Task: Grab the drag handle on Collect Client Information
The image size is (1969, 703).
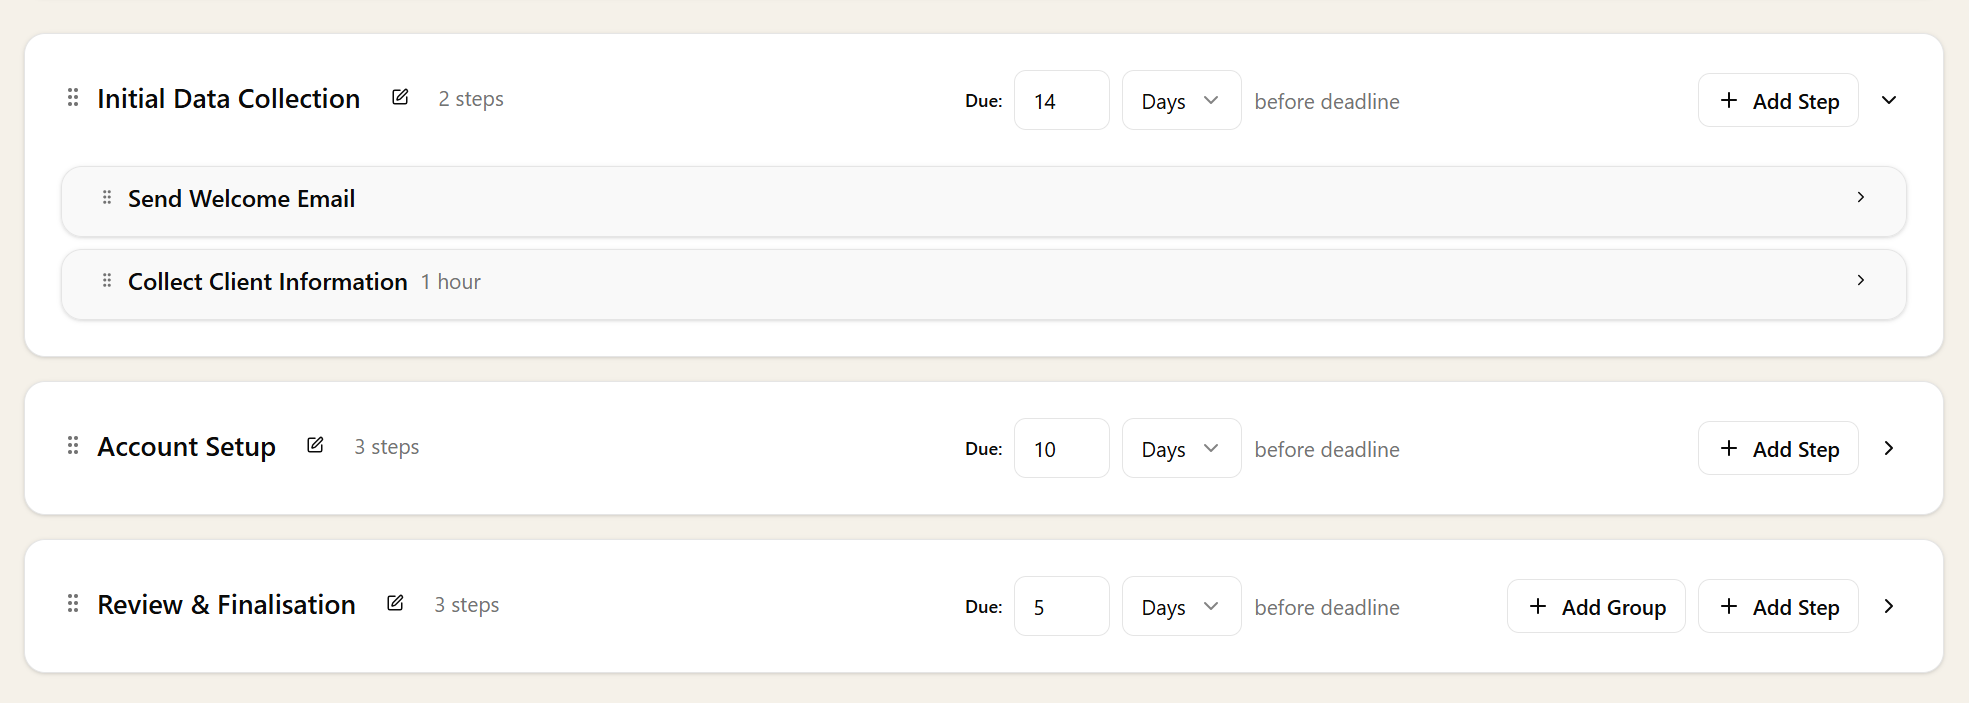Action: tap(106, 281)
